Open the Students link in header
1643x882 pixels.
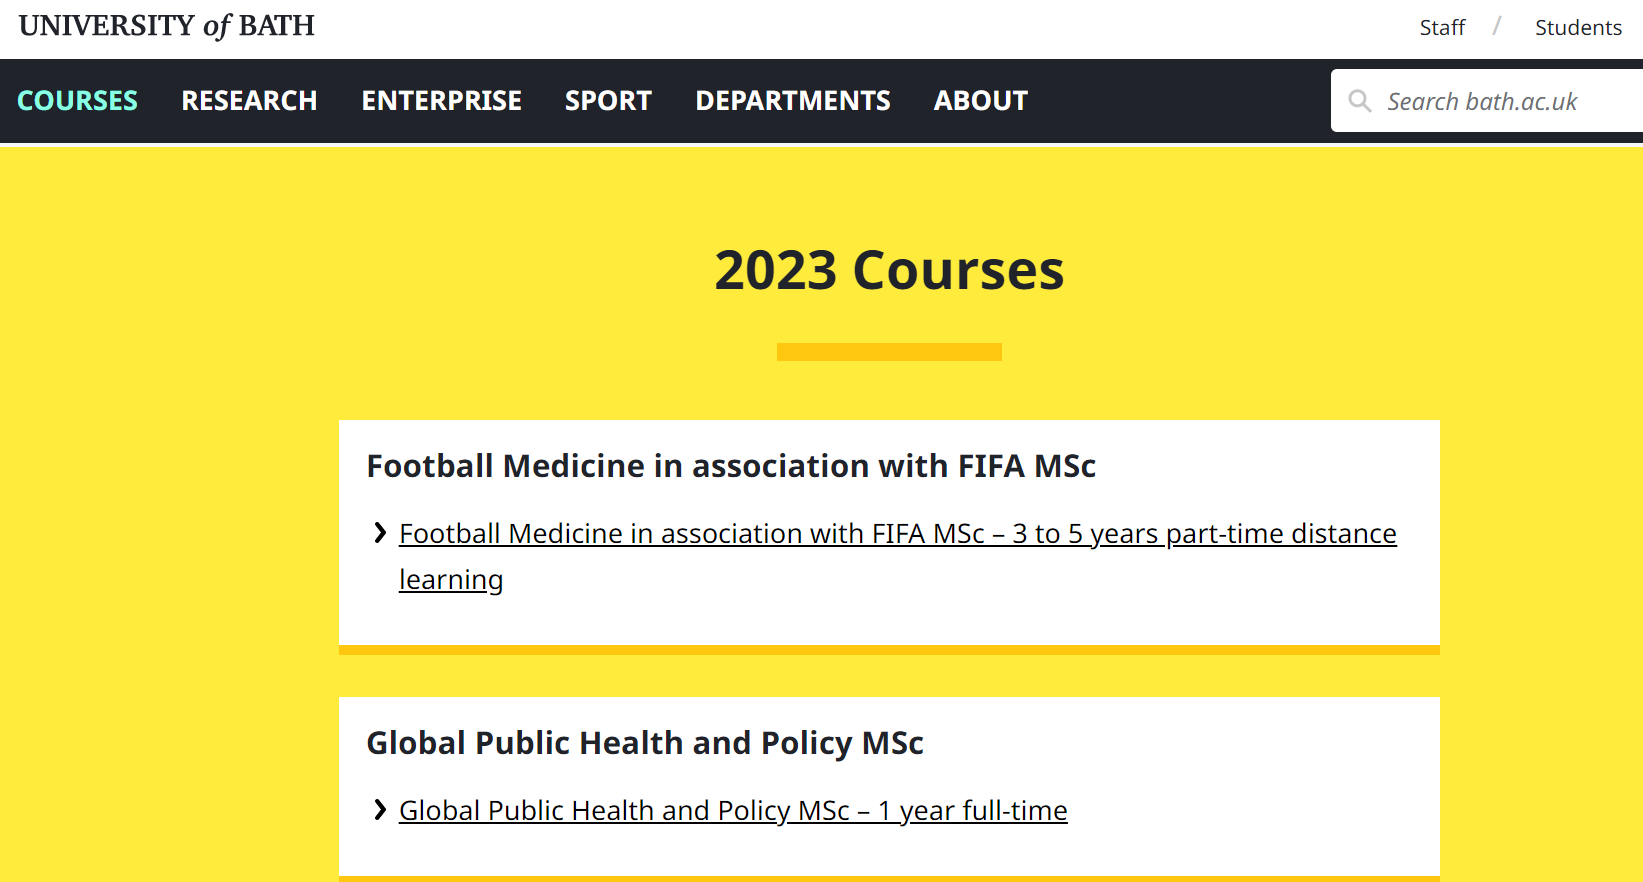(x=1578, y=28)
